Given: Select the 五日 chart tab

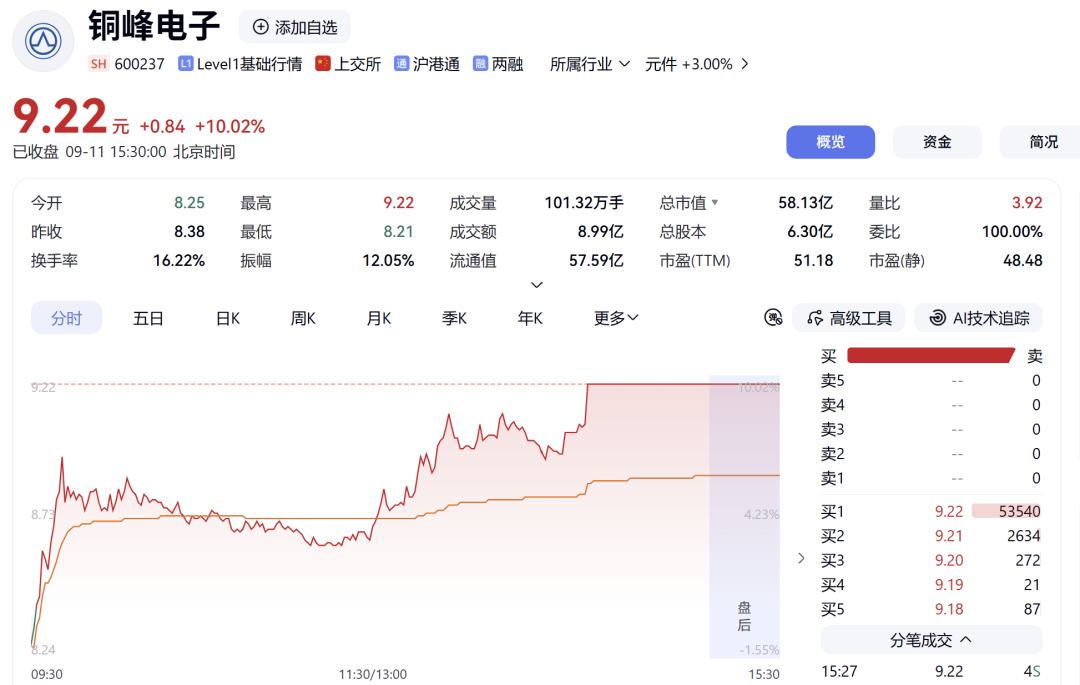Looking at the screenshot, I should pos(148,318).
